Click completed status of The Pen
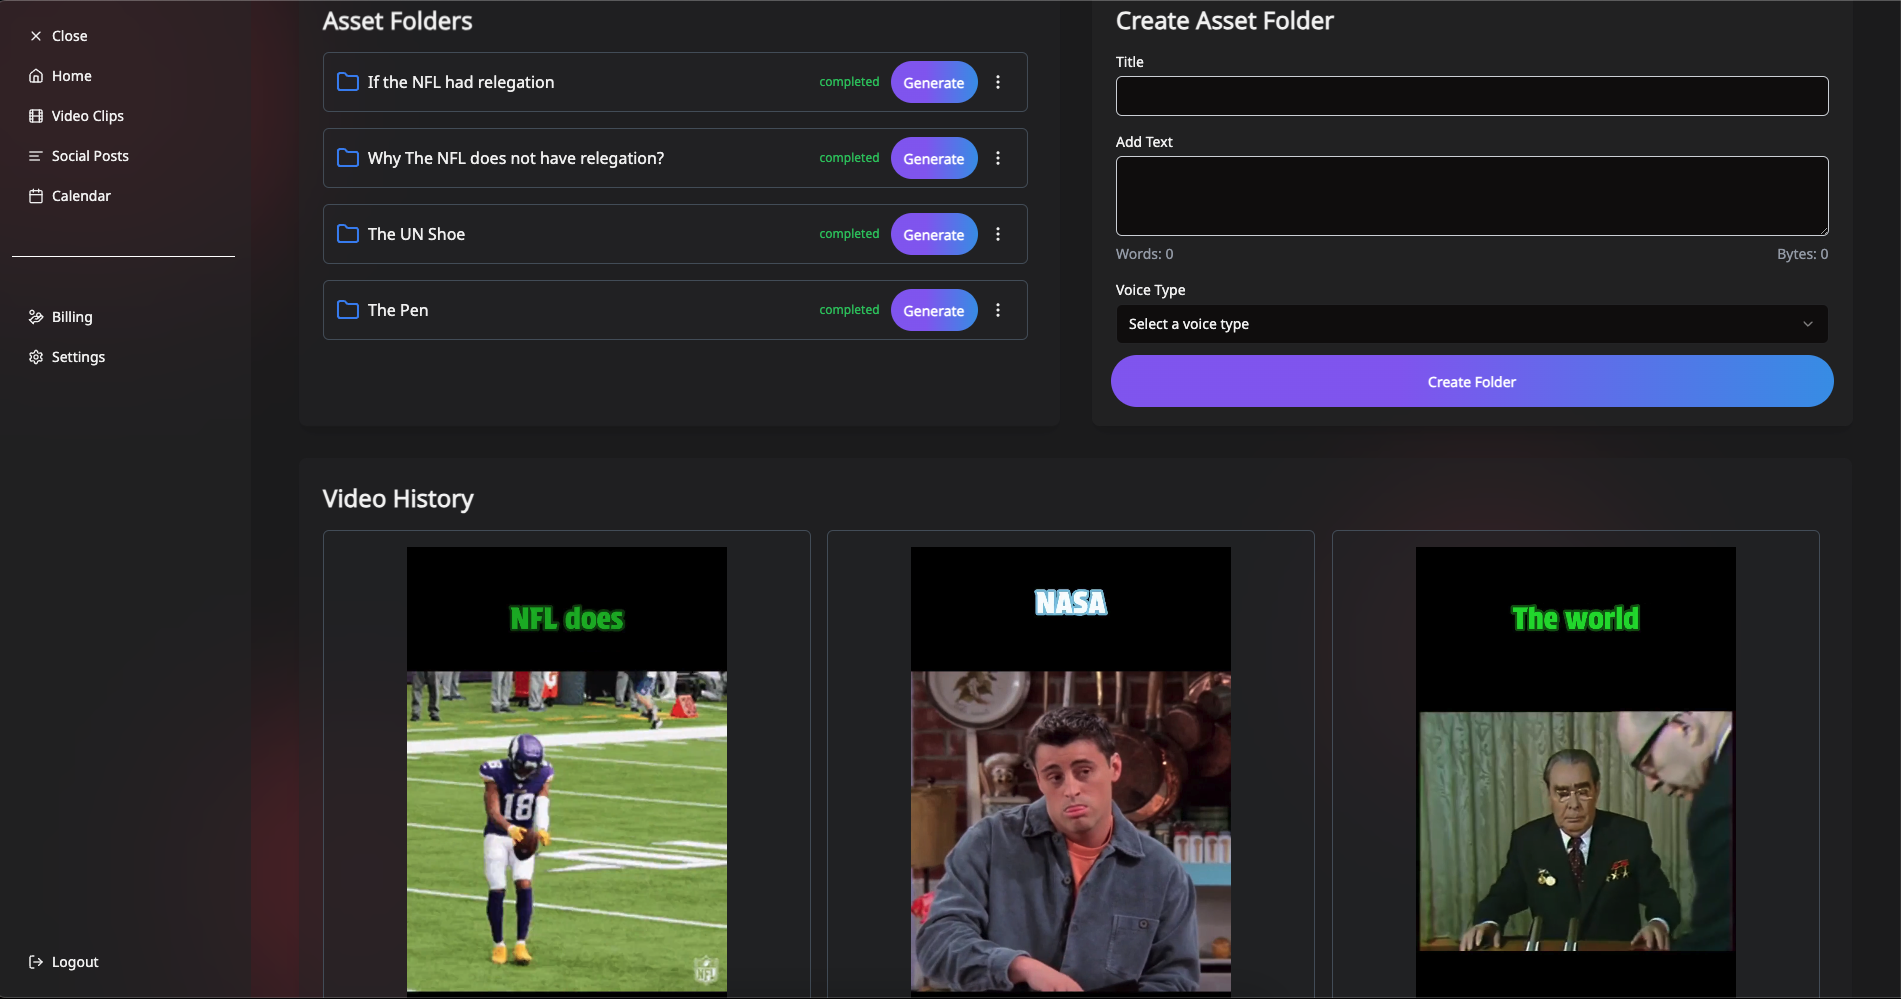1901x999 pixels. pyautogui.click(x=849, y=310)
